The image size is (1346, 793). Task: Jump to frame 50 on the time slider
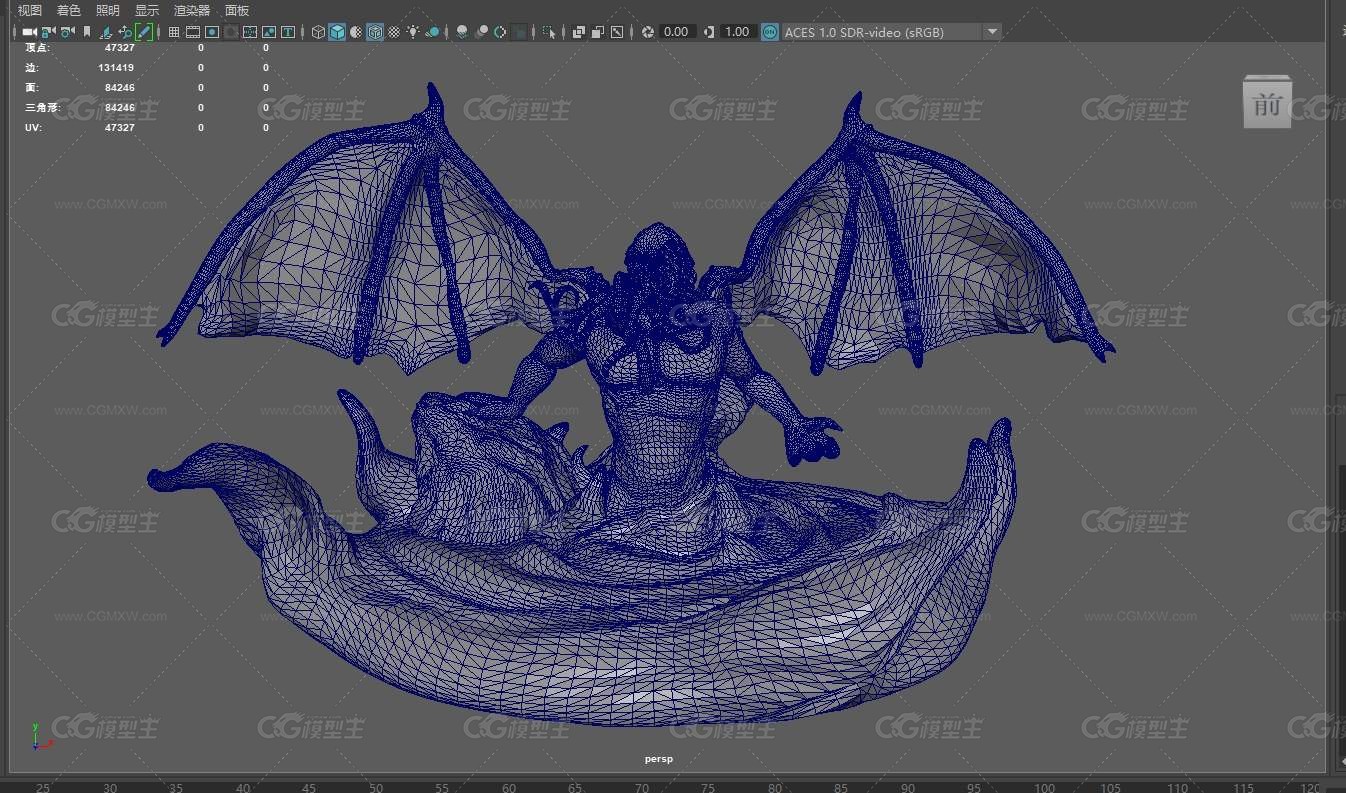coord(376,787)
